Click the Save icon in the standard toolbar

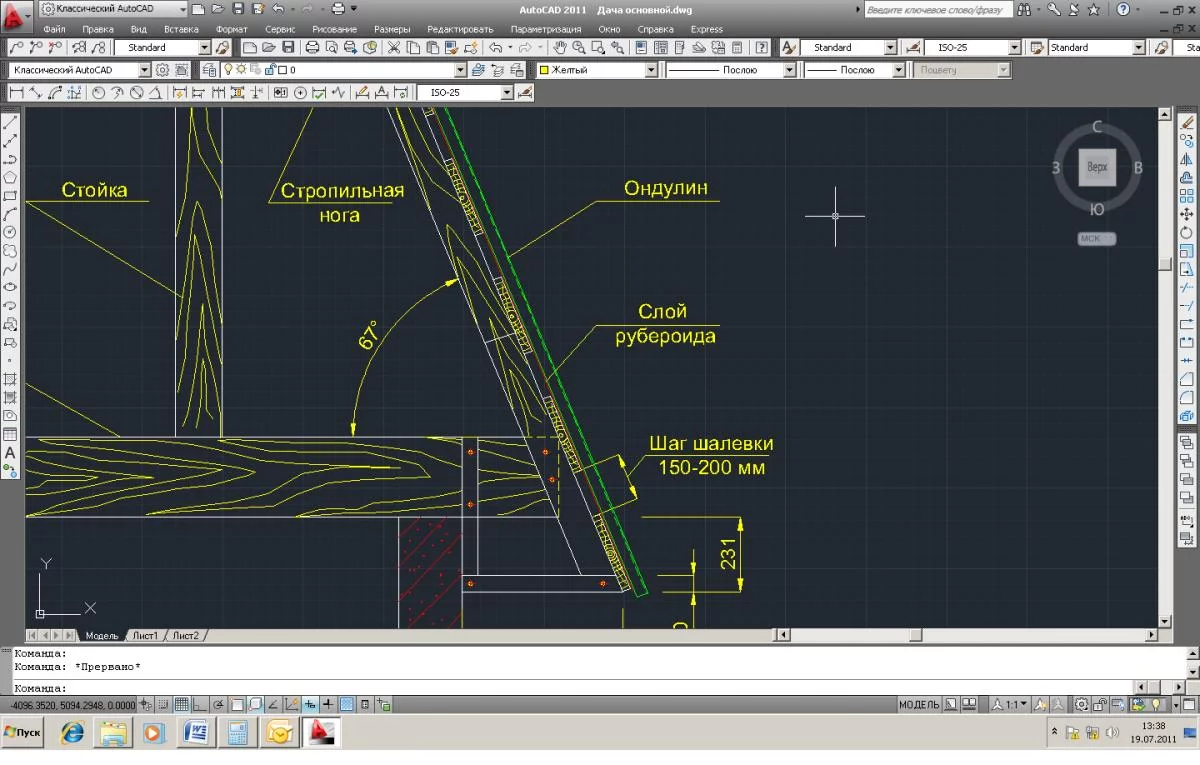288,48
